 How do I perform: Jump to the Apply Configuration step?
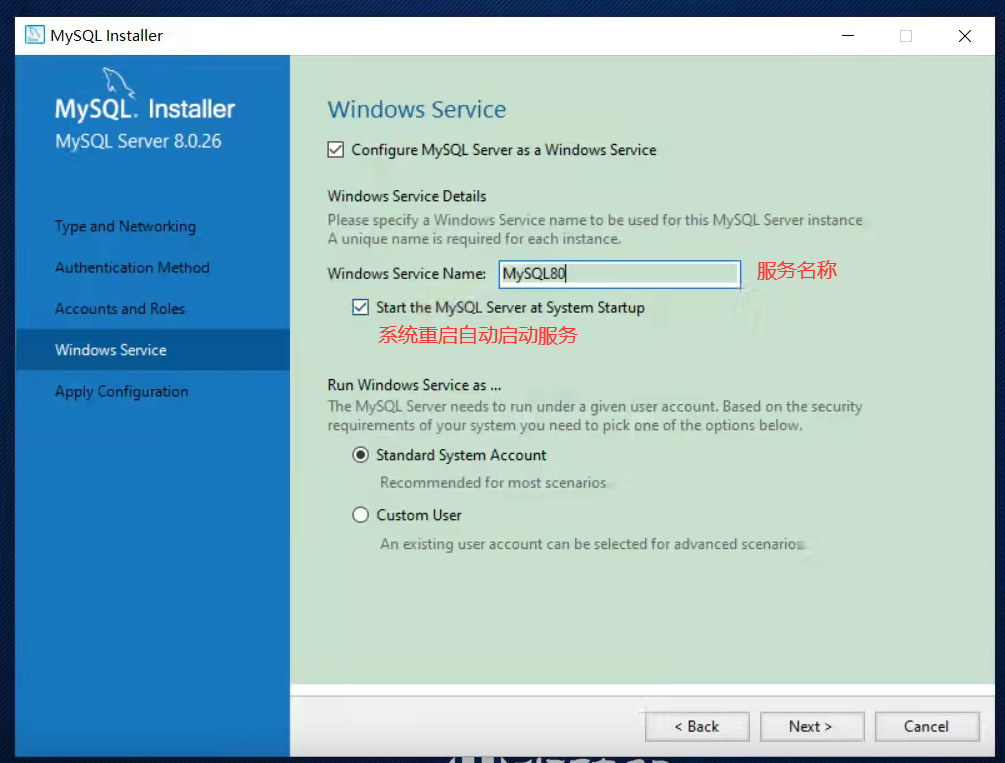click(121, 391)
